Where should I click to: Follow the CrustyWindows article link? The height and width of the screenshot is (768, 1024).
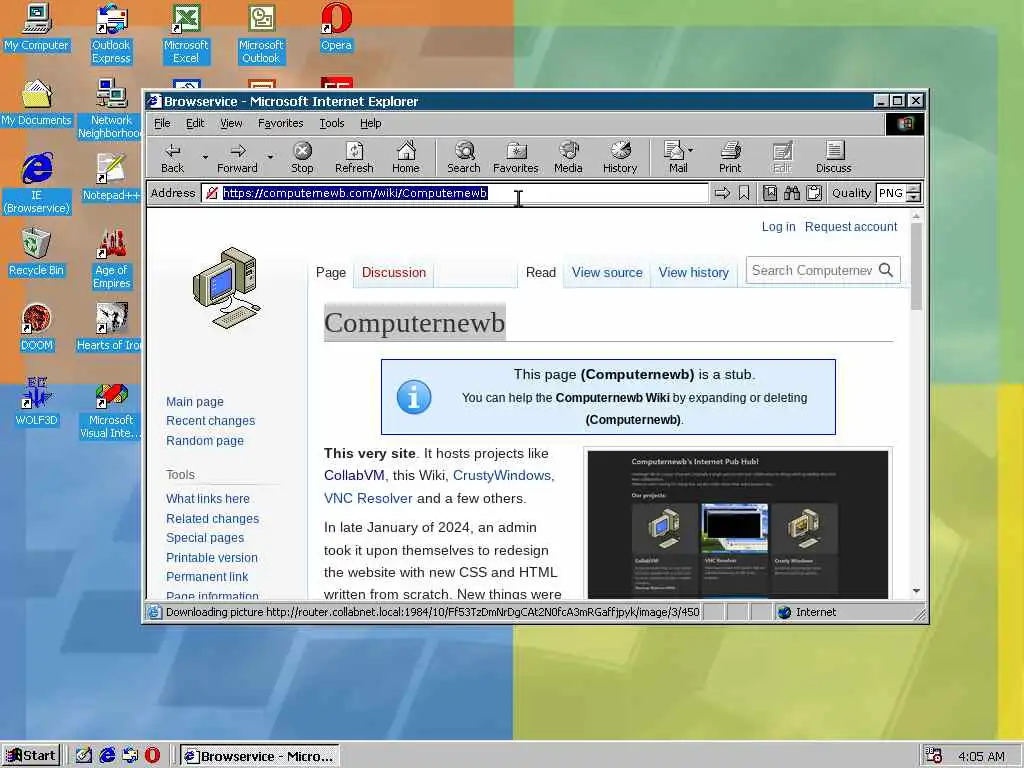coord(502,476)
